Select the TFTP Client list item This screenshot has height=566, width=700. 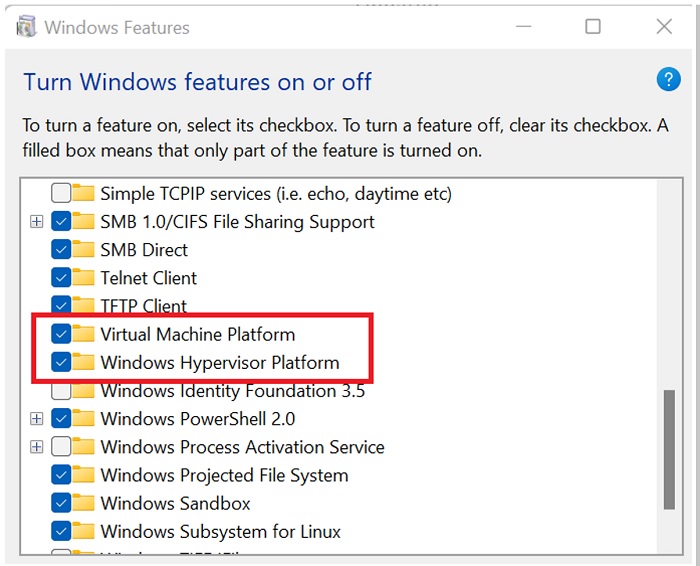[143, 306]
